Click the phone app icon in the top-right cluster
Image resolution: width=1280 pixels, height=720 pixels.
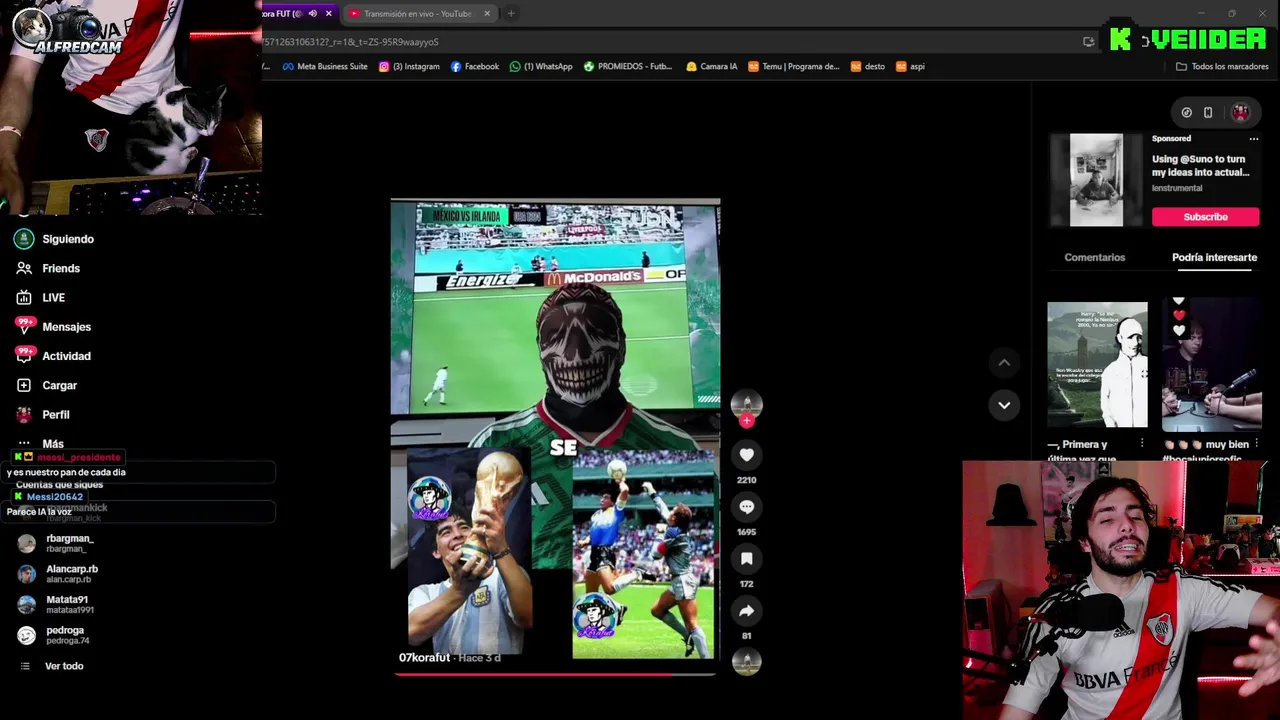pos(1208,113)
